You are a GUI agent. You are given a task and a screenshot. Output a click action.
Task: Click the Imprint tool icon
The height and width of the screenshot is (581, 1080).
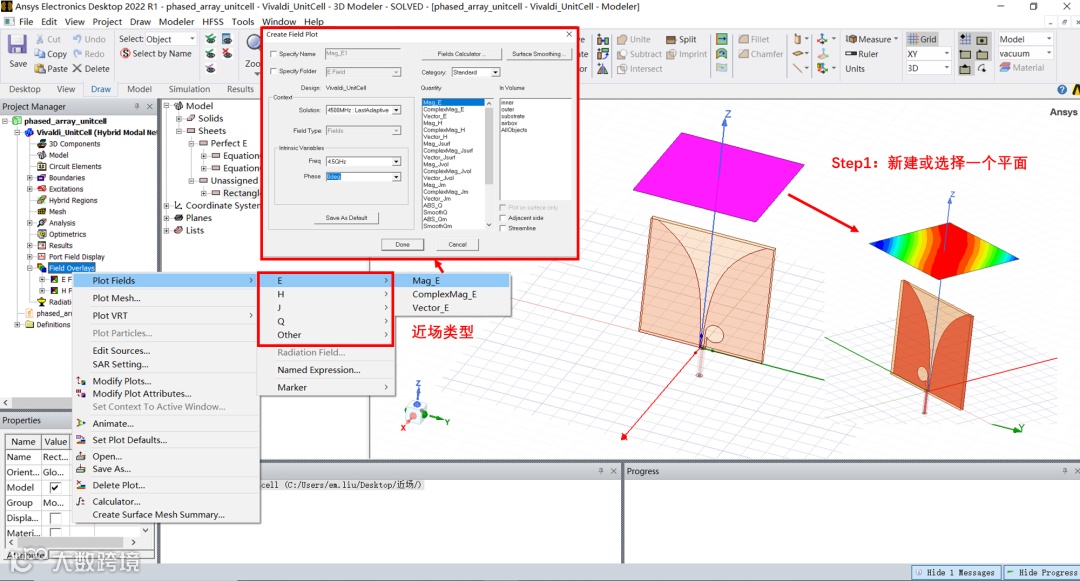coord(671,54)
